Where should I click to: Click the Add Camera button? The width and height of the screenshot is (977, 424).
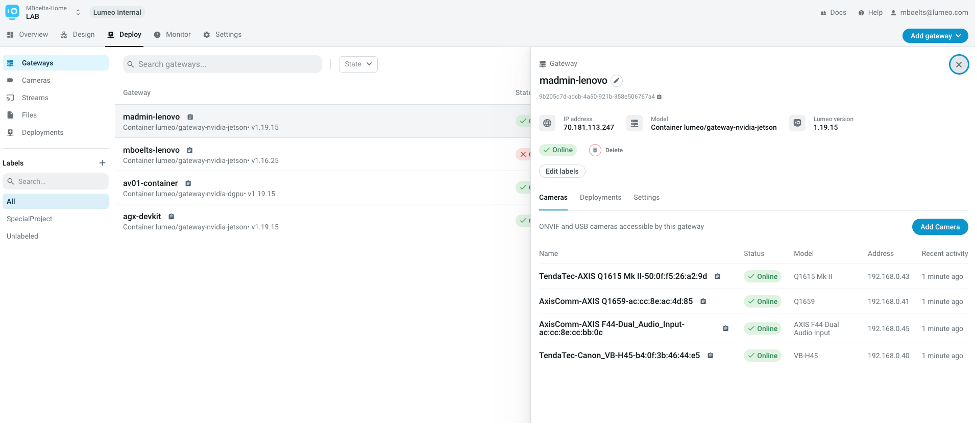point(940,227)
